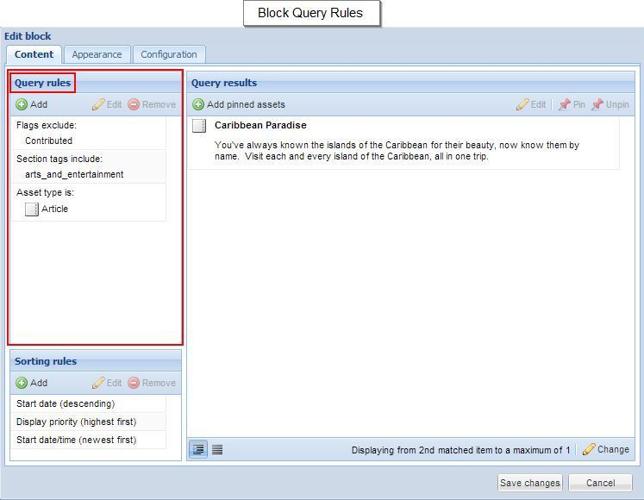644x500 pixels.
Task: Open the Configuration tab
Action: [x=169, y=55]
